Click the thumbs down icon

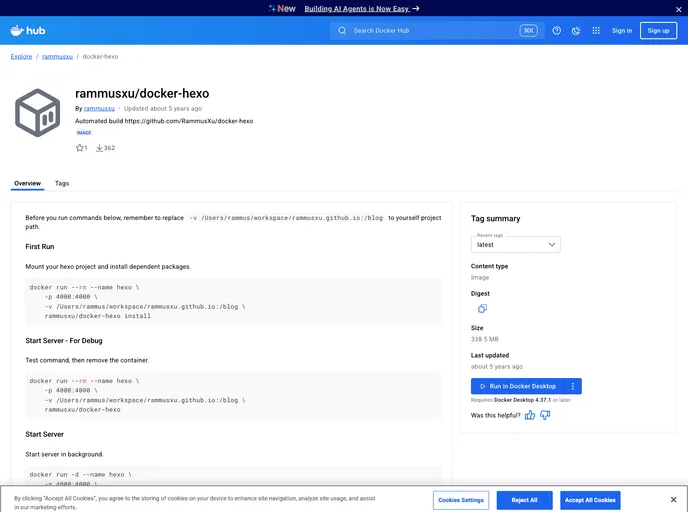click(x=545, y=415)
